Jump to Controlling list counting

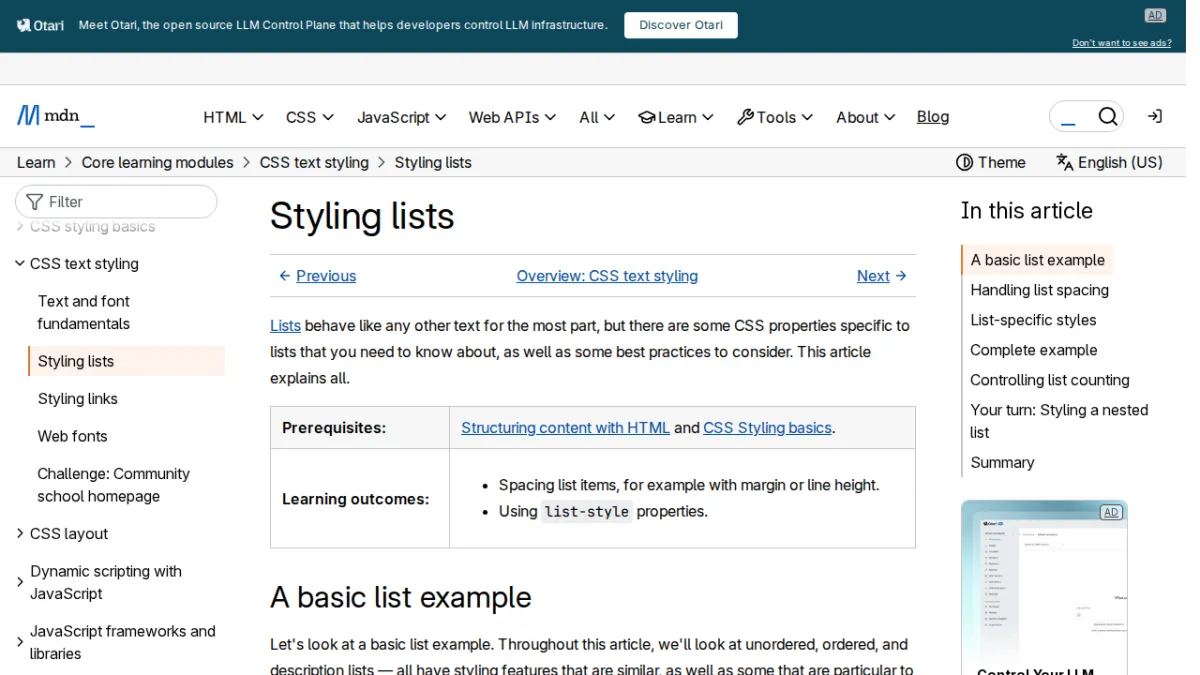point(1049,380)
